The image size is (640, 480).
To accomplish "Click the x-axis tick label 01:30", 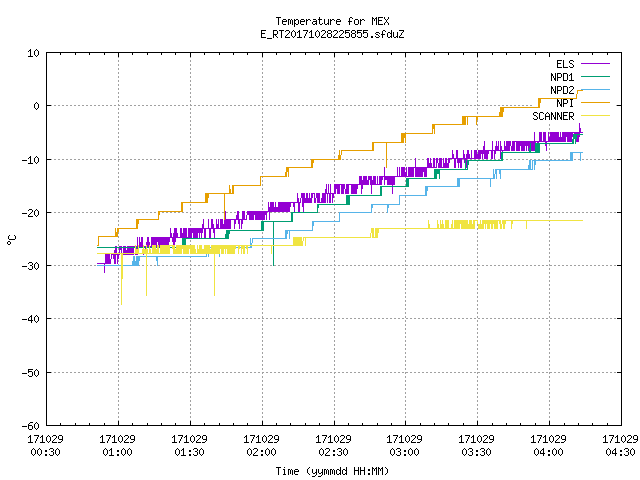I will pyautogui.click(x=189, y=452).
